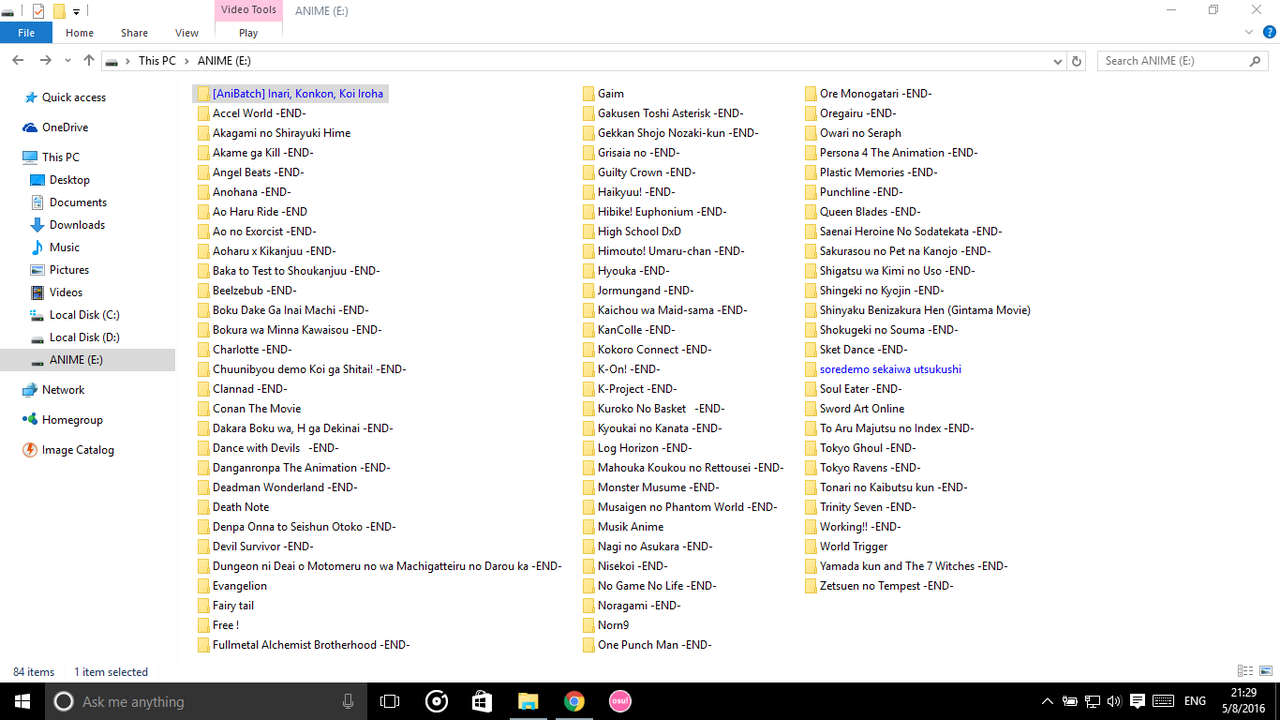Open Windows Store from taskbar
Viewport: 1280px width, 720px height.
pos(482,701)
